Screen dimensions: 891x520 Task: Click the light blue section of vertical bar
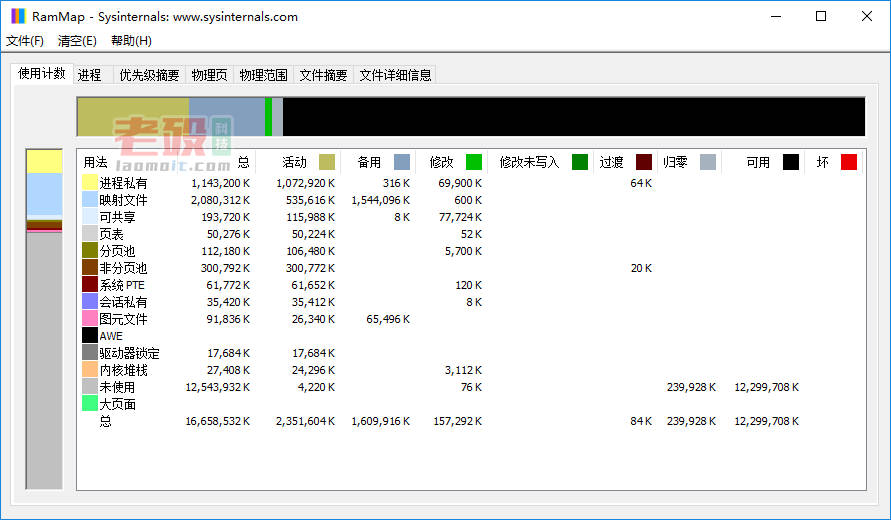tap(44, 194)
